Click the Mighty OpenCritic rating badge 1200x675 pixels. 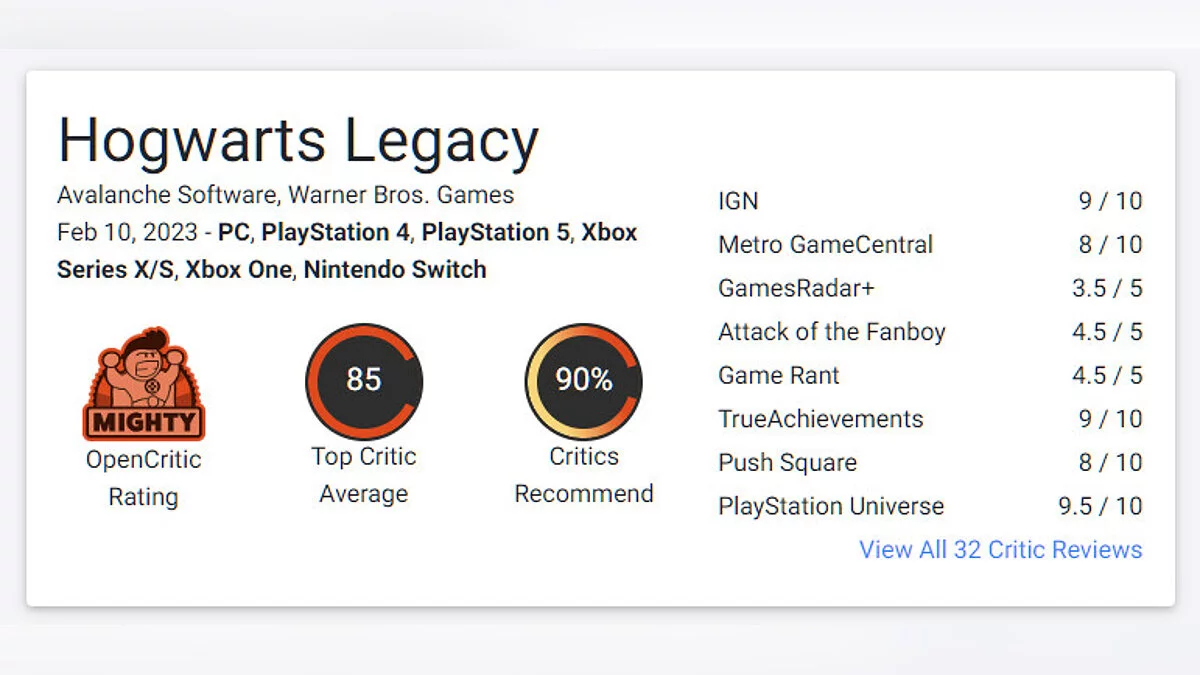pos(143,385)
